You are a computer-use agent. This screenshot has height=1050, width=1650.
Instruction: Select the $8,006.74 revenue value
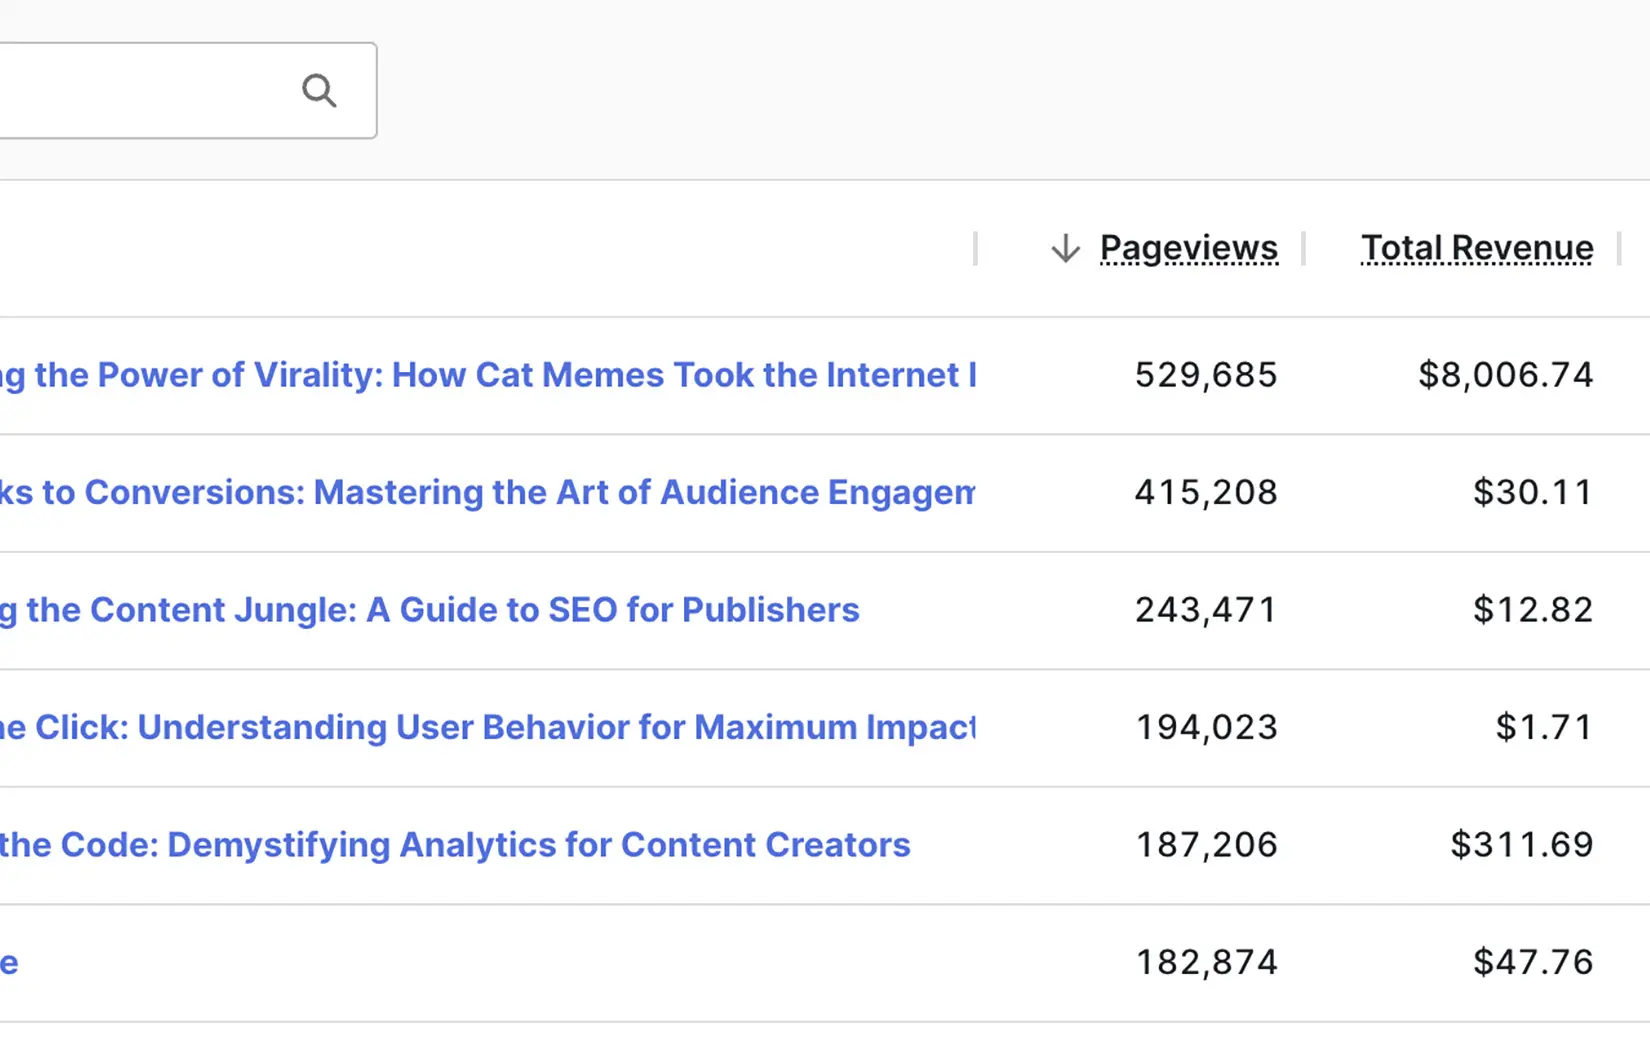(1505, 375)
